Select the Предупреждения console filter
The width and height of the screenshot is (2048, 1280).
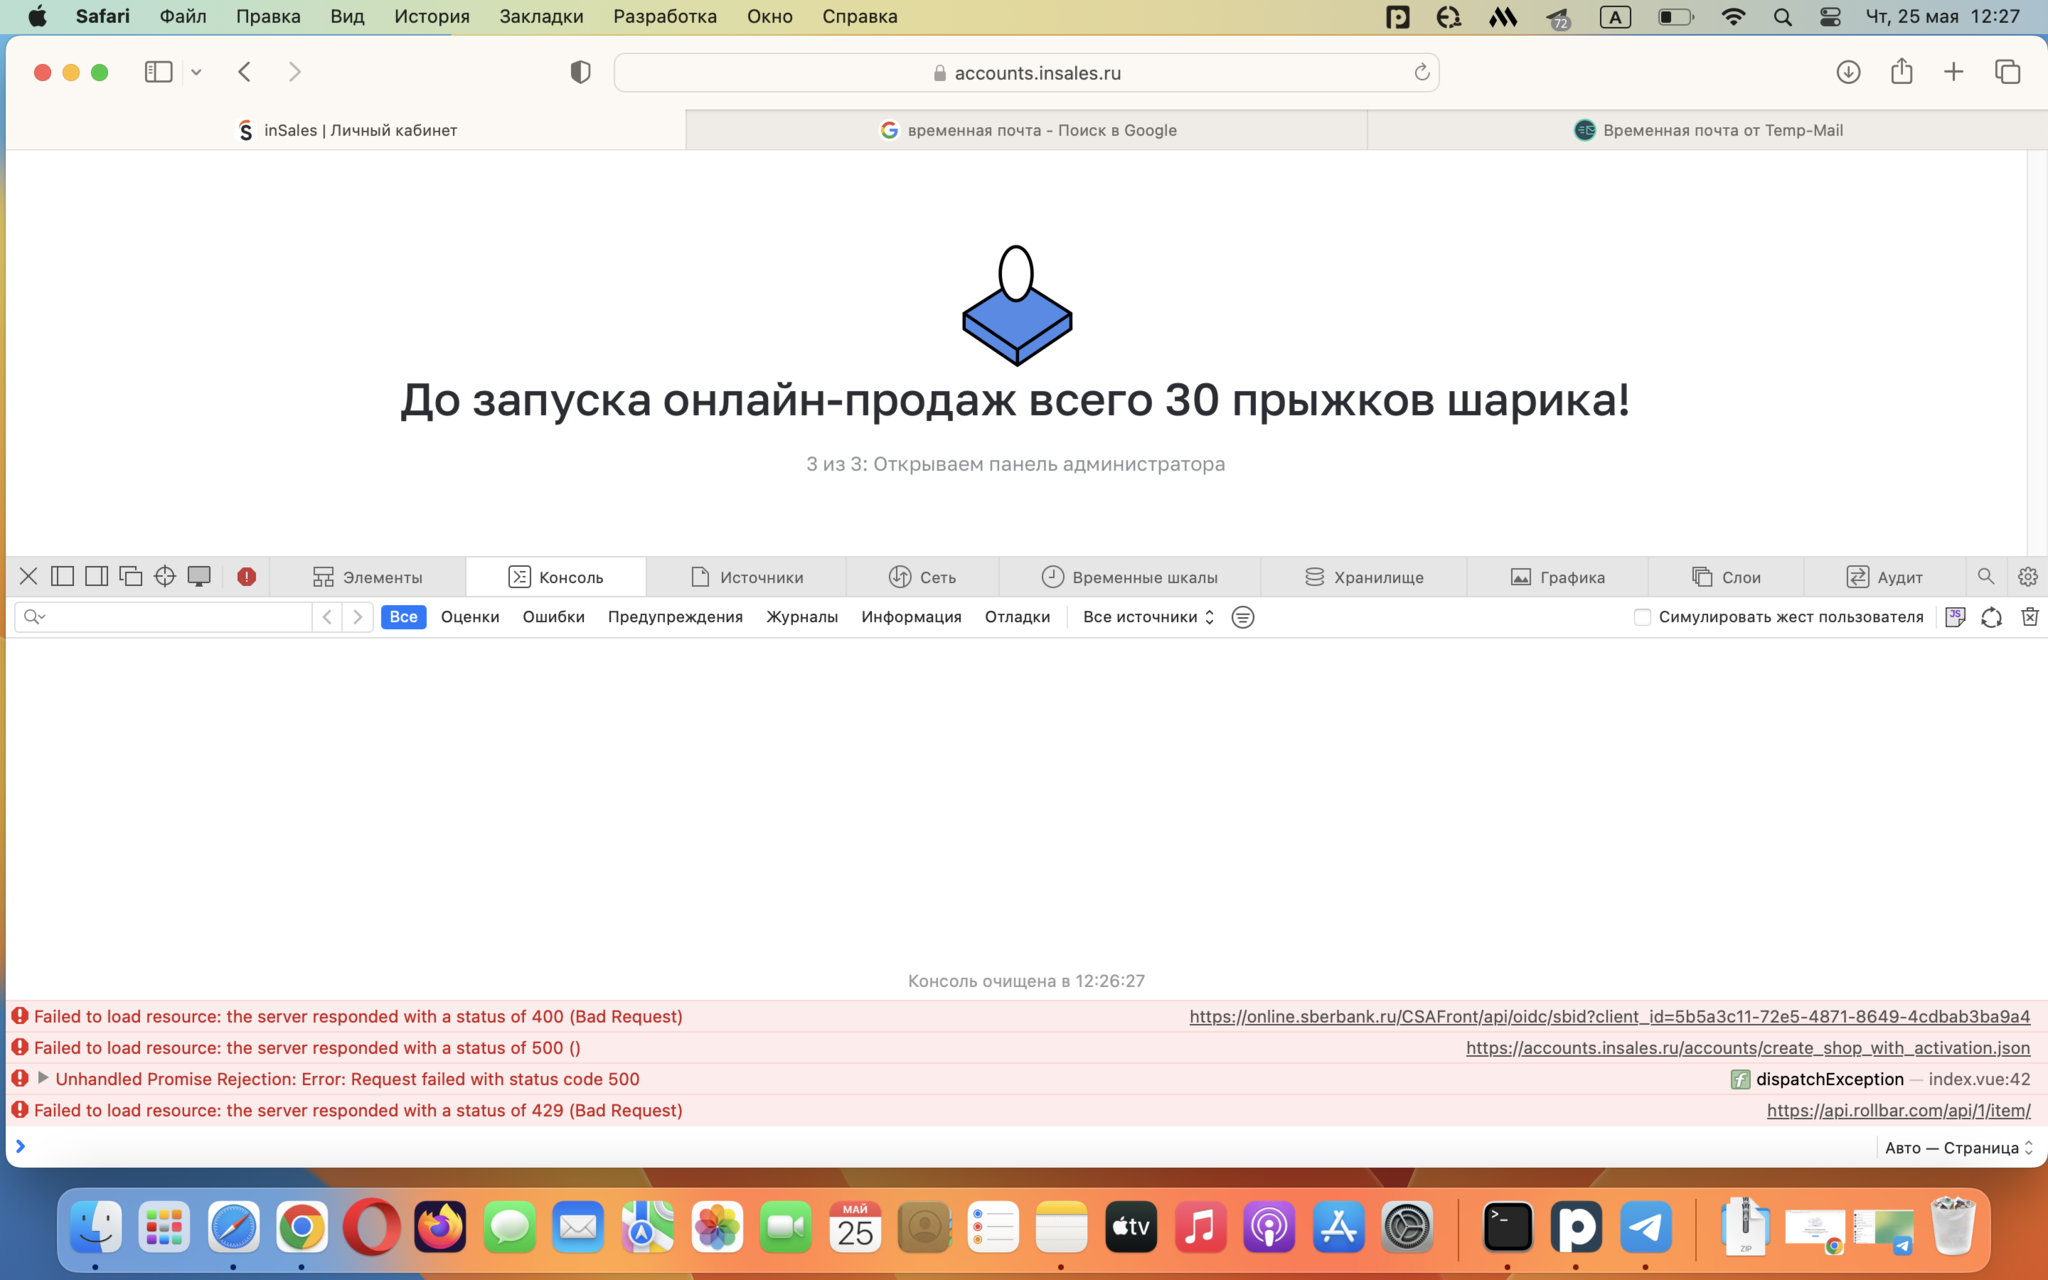tap(675, 617)
